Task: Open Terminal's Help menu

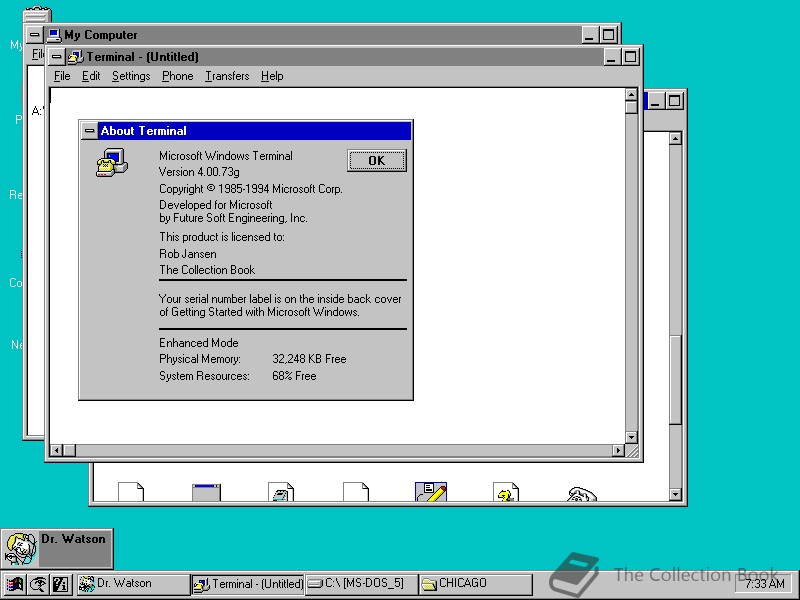Action: [272, 76]
